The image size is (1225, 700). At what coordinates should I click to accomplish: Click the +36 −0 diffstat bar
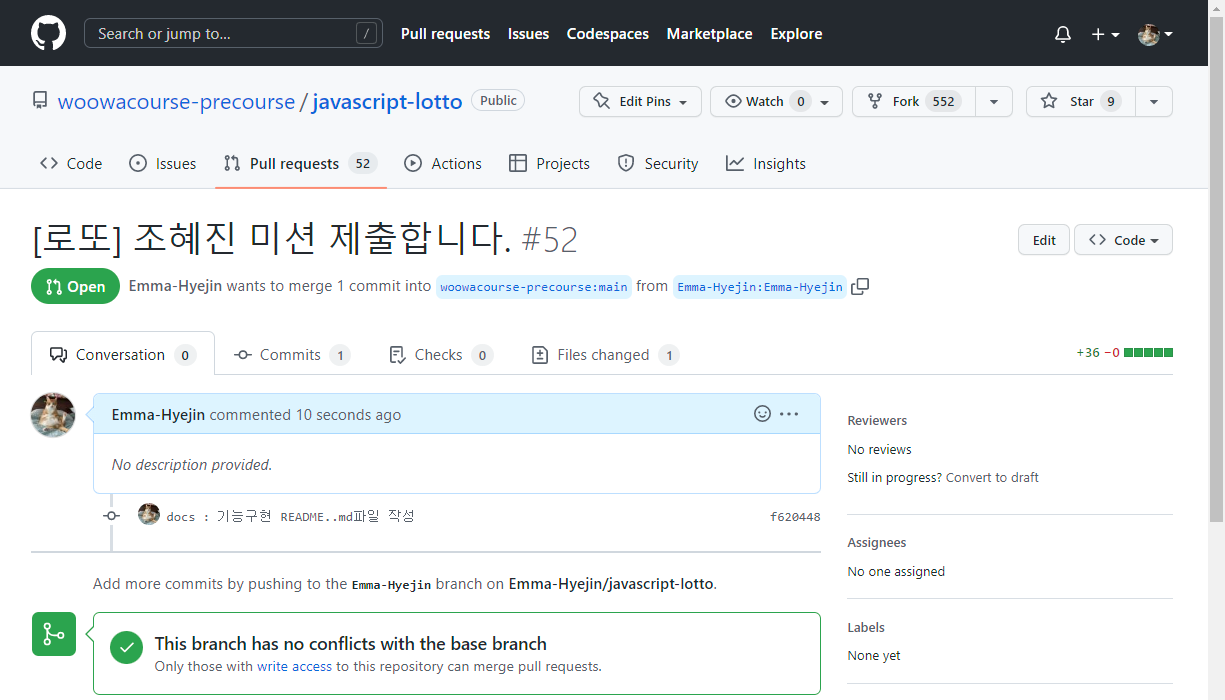click(x=1124, y=352)
